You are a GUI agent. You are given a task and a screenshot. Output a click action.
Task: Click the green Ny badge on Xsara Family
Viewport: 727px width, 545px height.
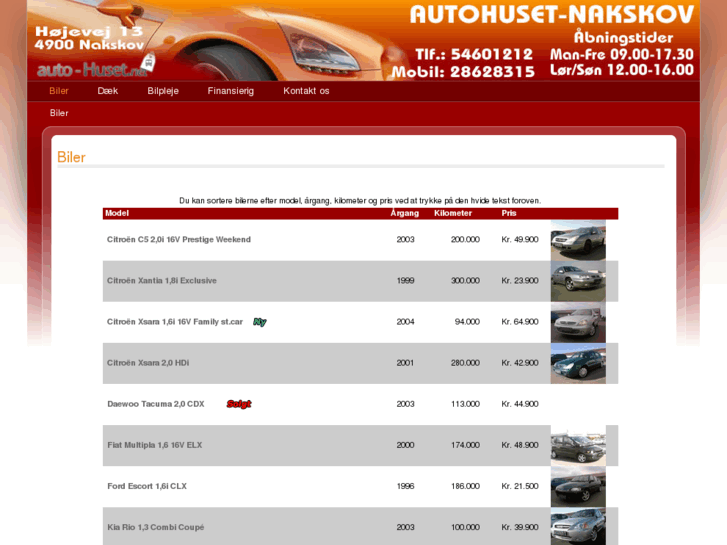pyautogui.click(x=260, y=322)
